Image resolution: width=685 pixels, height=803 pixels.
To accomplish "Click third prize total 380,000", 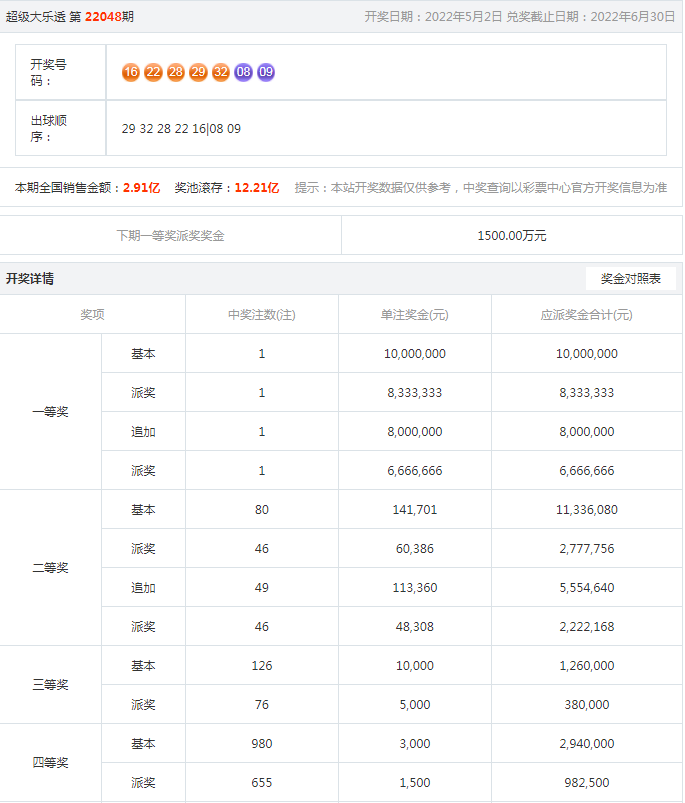I will point(587,705).
